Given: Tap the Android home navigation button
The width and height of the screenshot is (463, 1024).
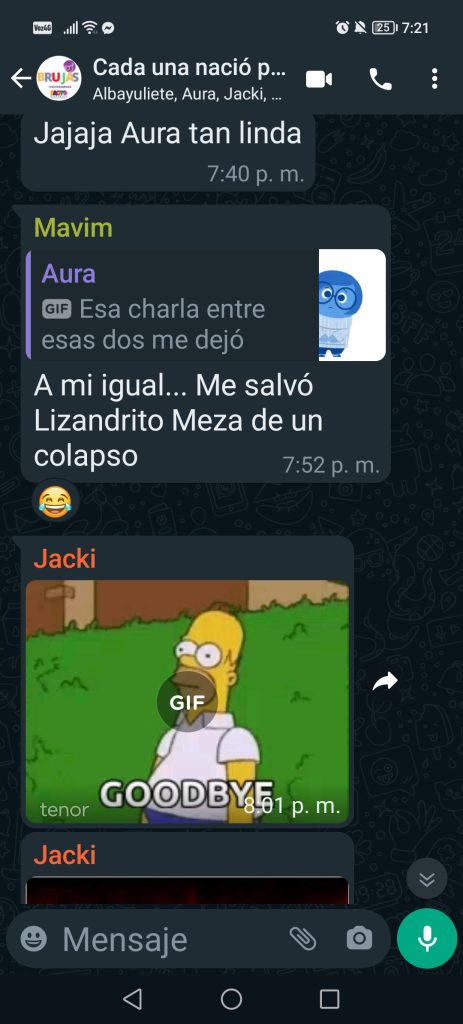Looking at the screenshot, I should (x=231, y=999).
